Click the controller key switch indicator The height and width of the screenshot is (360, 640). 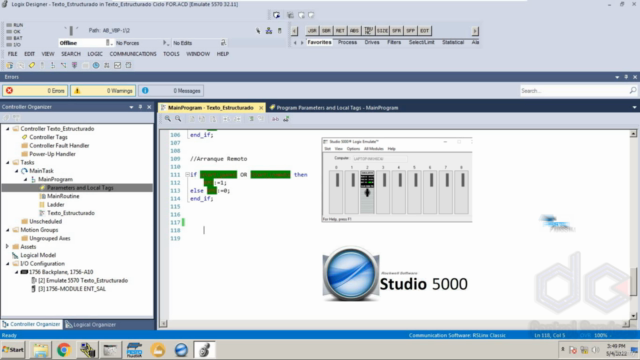[x=71, y=31]
